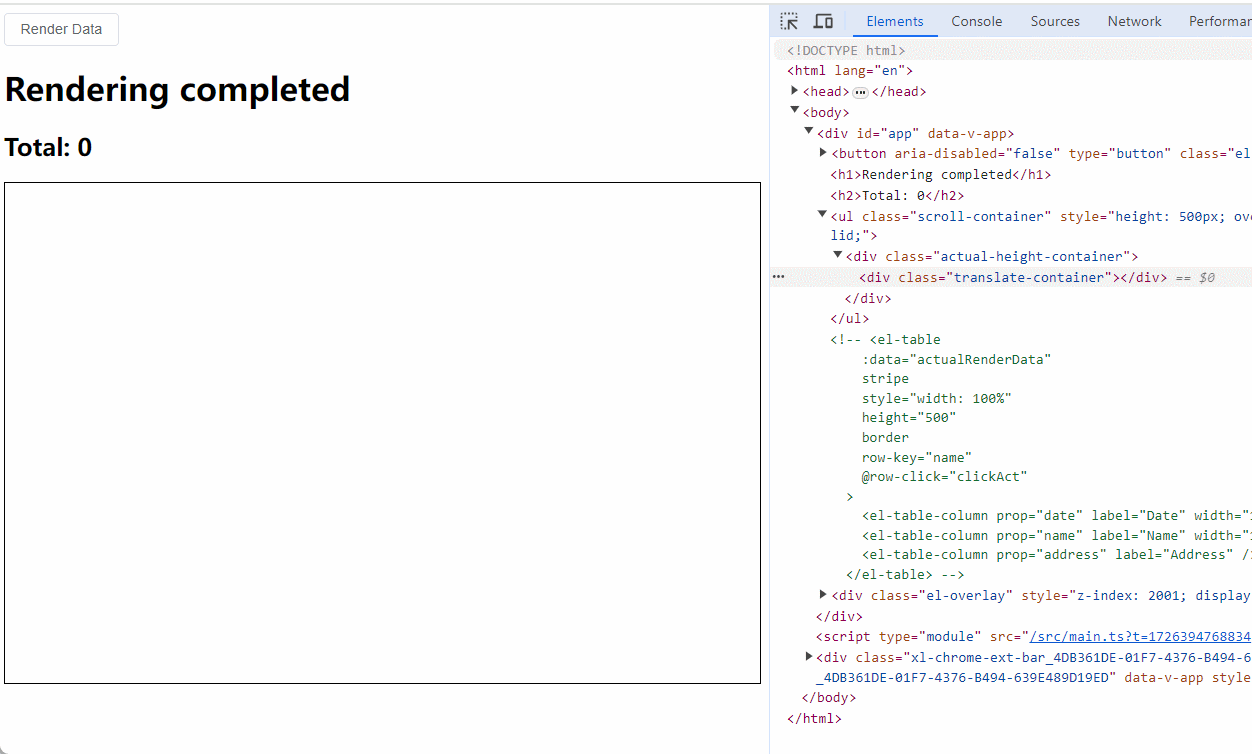Click inside the empty scroll container box

point(382,432)
